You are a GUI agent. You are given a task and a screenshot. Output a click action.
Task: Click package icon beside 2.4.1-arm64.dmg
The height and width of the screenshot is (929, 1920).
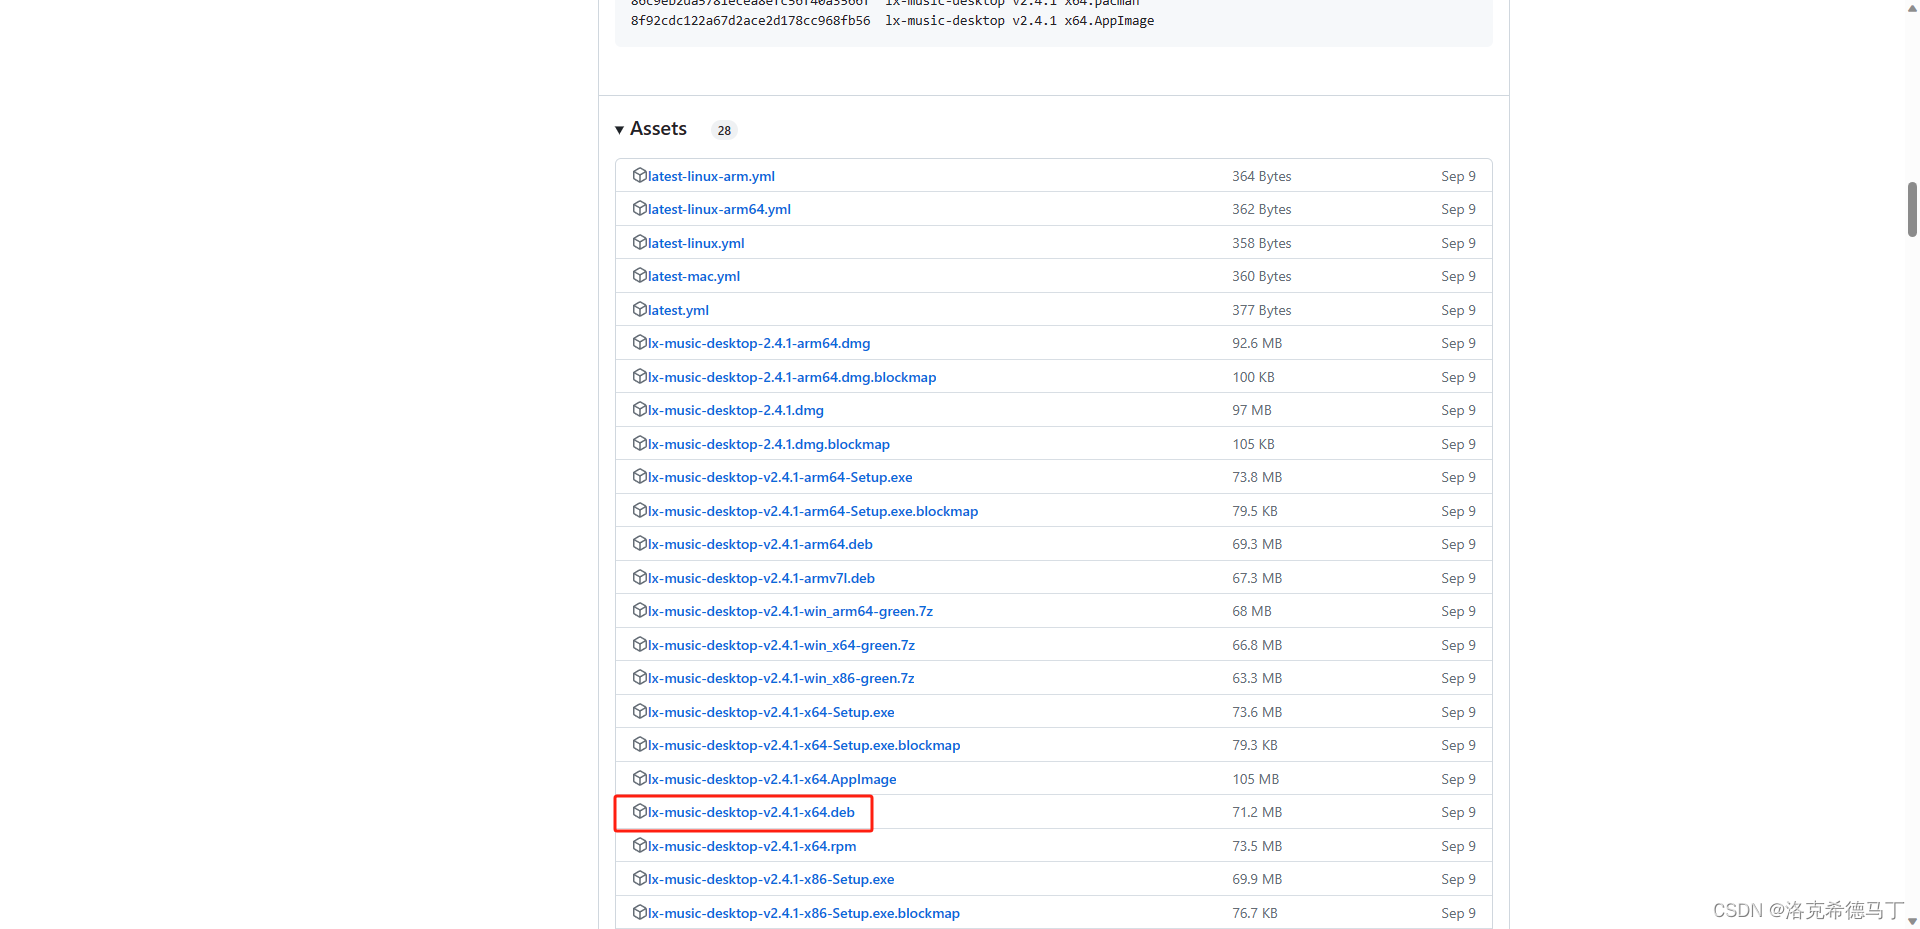[x=640, y=342]
